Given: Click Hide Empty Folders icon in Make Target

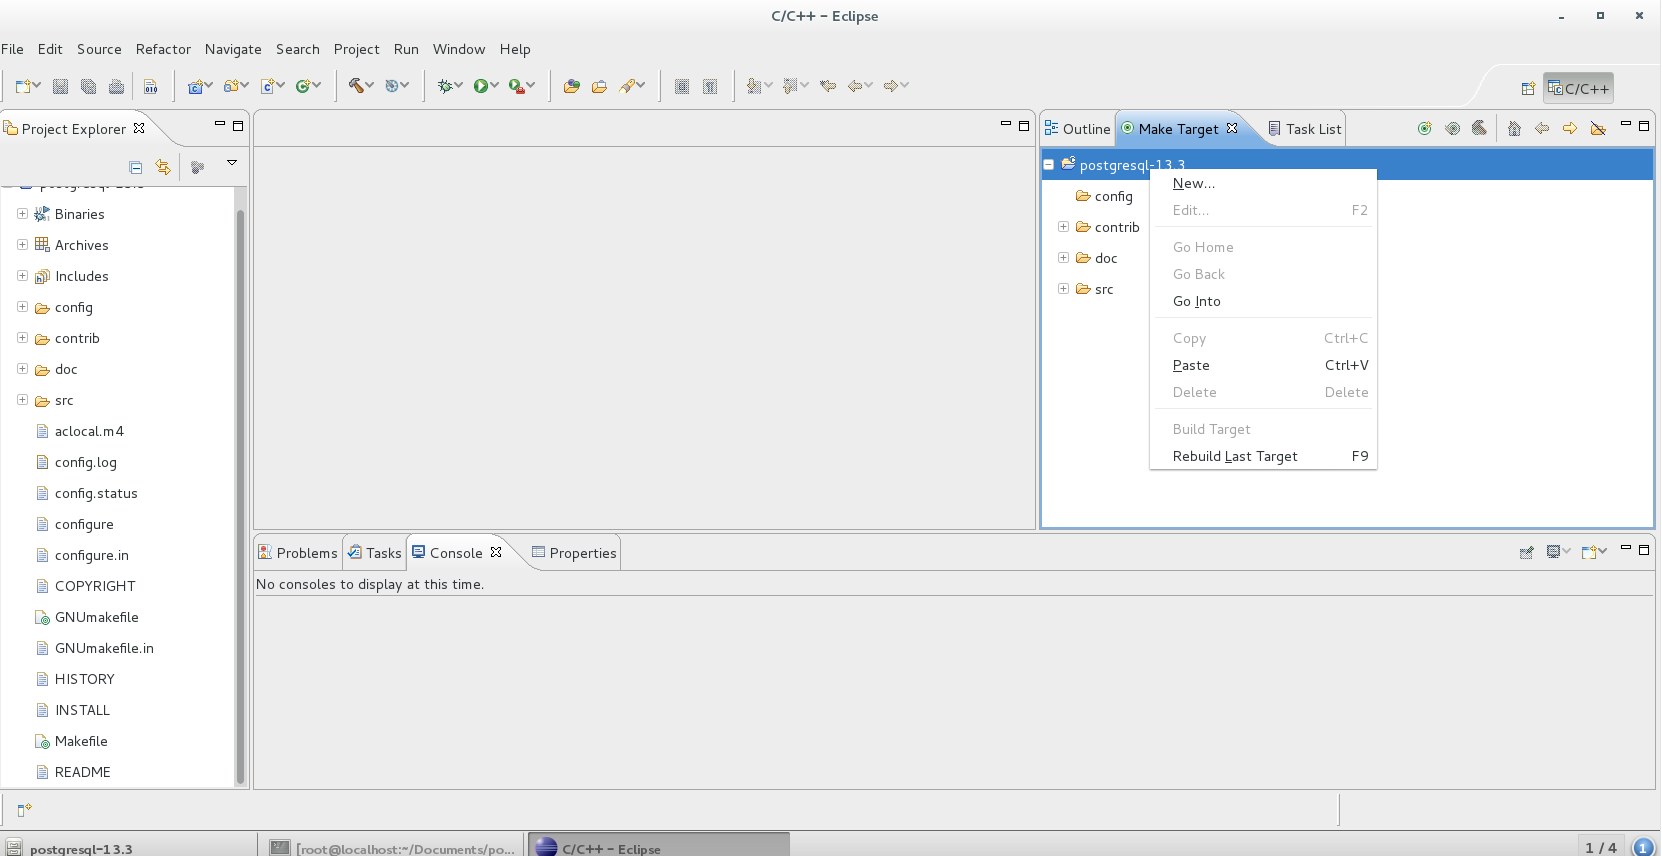Looking at the screenshot, I should 1598,128.
